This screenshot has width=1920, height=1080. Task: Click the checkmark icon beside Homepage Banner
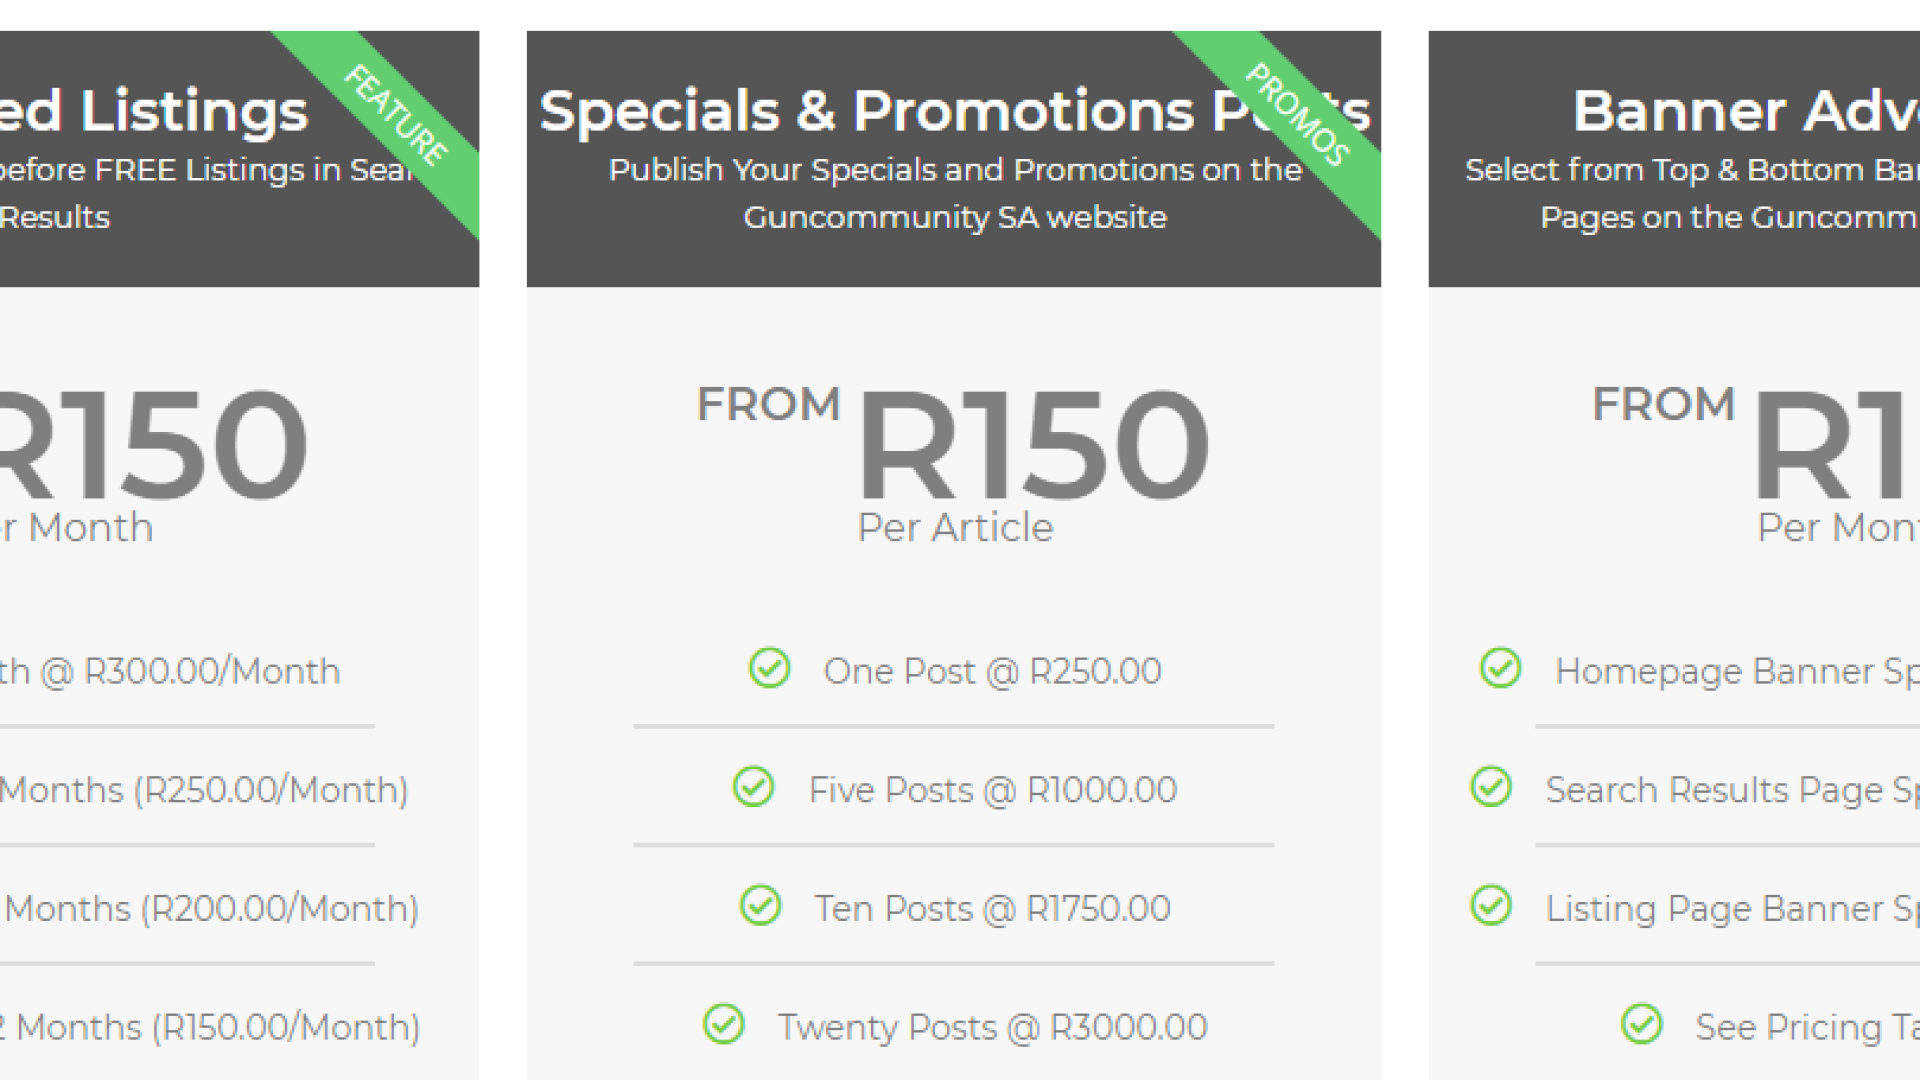pos(1500,668)
